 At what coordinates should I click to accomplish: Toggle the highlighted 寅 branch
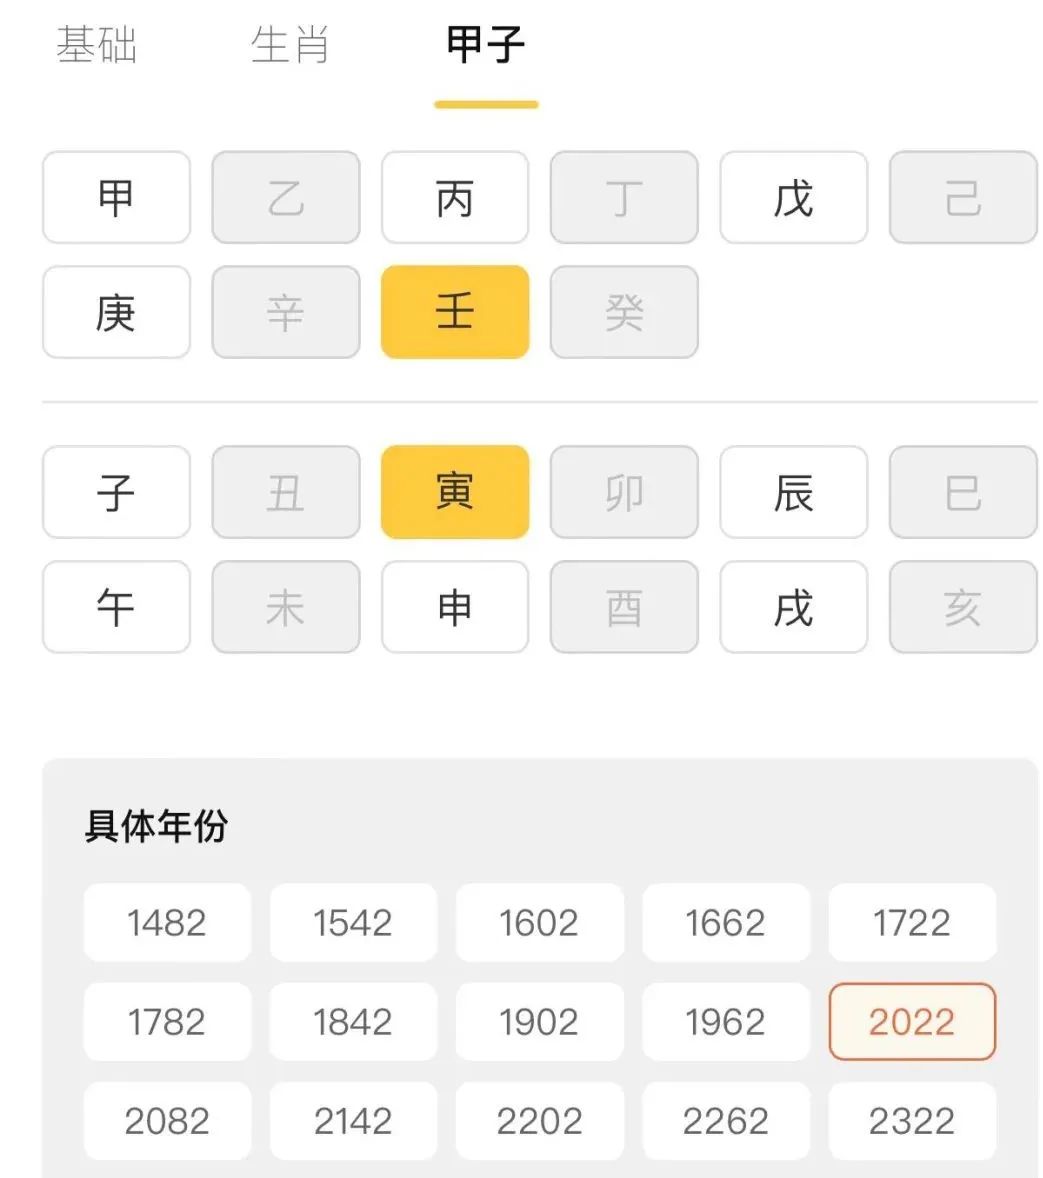(455, 492)
